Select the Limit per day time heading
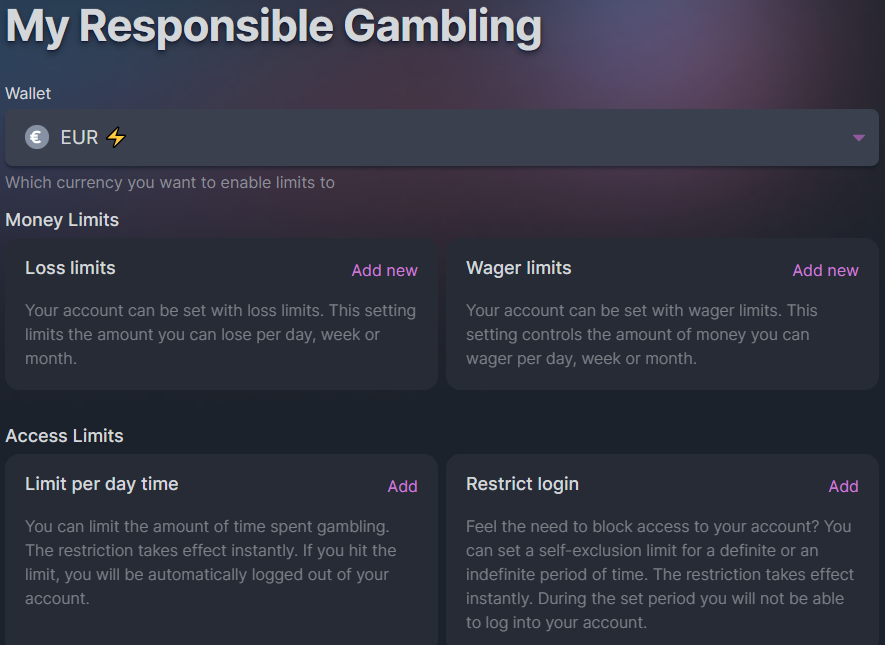This screenshot has height=645, width=885. (101, 484)
